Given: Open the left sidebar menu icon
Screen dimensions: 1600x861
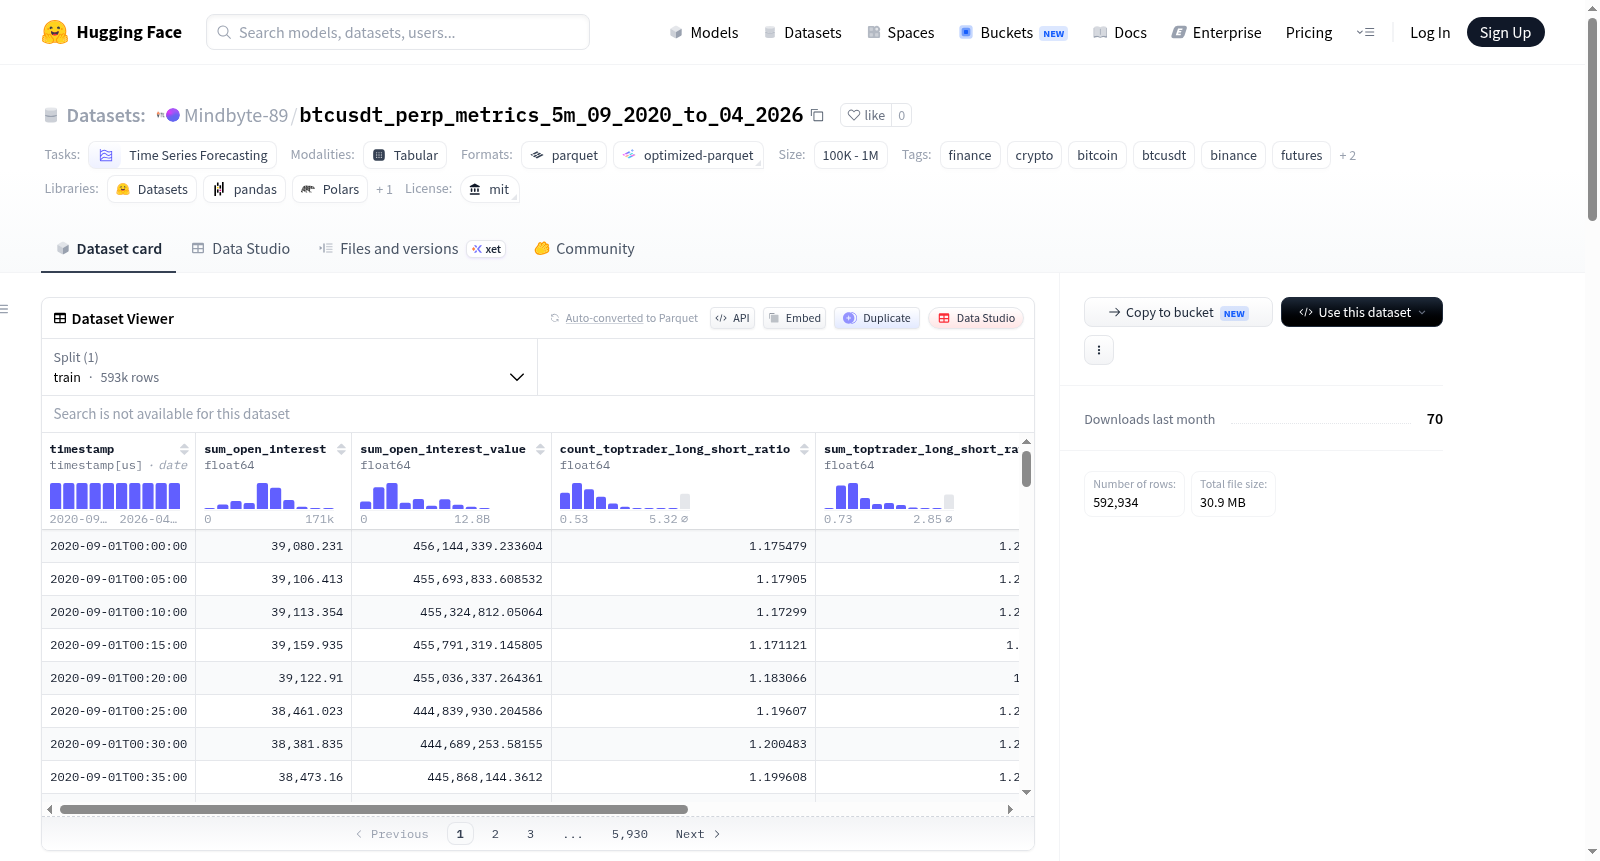Looking at the screenshot, I should click(x=4, y=309).
